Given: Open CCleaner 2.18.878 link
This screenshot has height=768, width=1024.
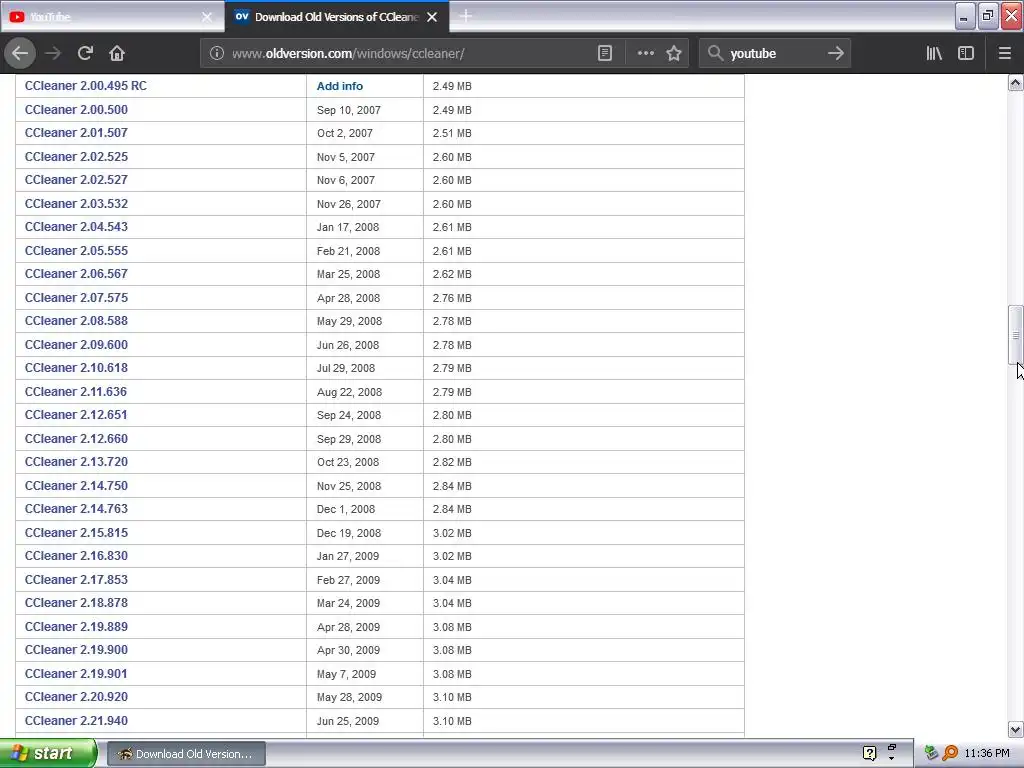Looking at the screenshot, I should (76, 603).
